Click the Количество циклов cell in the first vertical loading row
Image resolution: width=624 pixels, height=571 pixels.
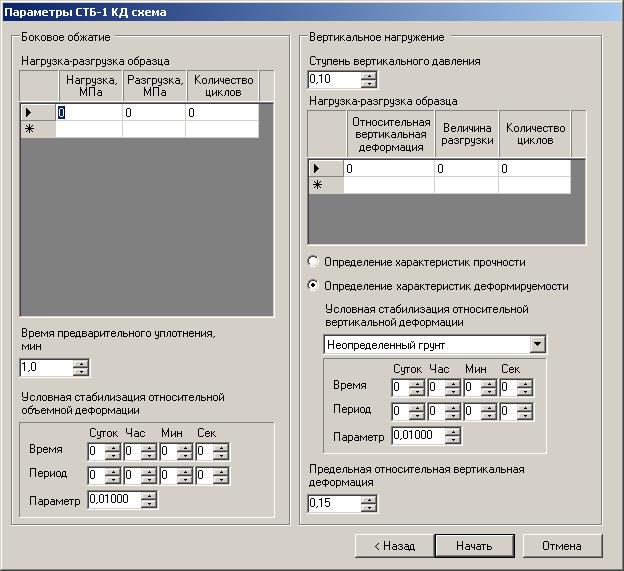(x=534, y=169)
